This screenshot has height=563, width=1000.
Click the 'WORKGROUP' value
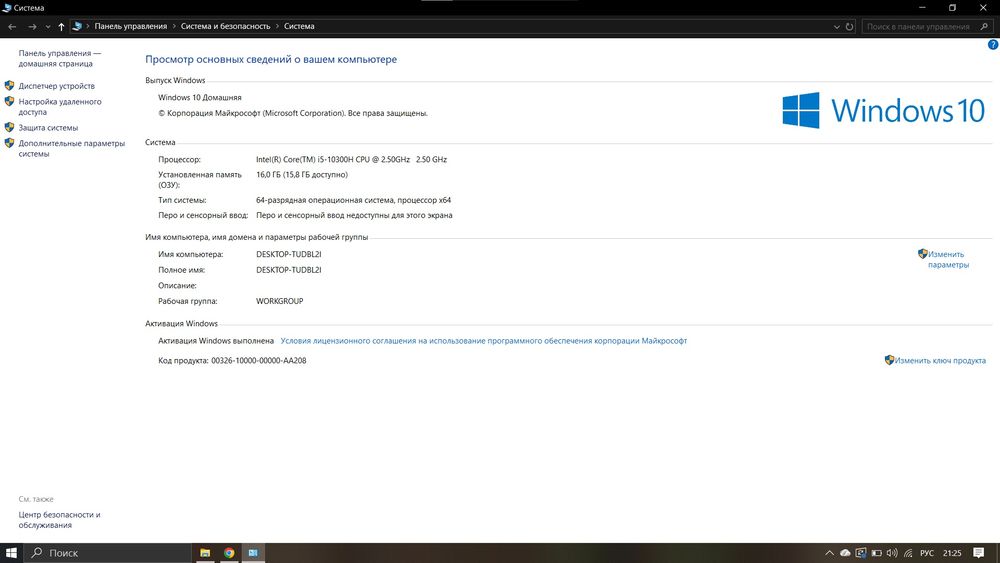tap(279, 302)
